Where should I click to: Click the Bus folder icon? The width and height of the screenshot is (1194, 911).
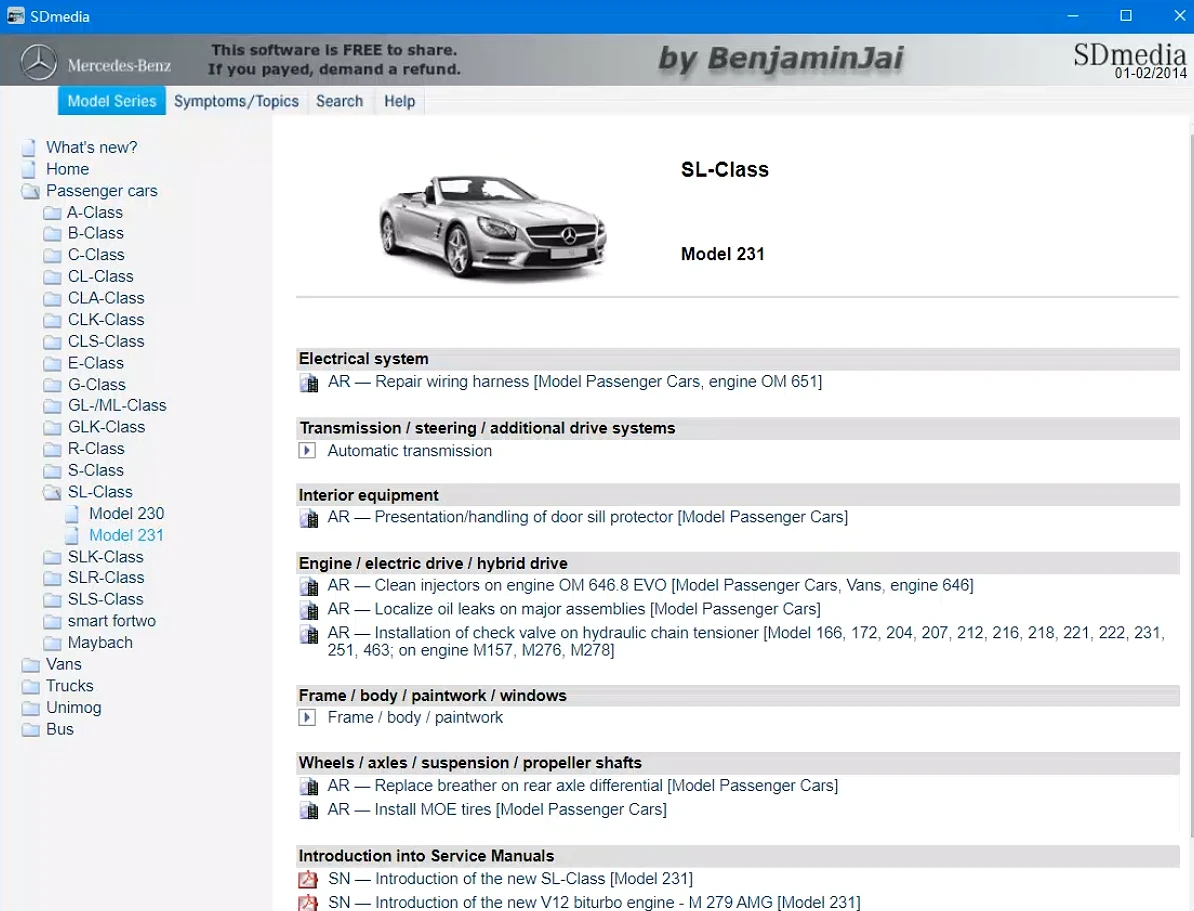[30, 730]
